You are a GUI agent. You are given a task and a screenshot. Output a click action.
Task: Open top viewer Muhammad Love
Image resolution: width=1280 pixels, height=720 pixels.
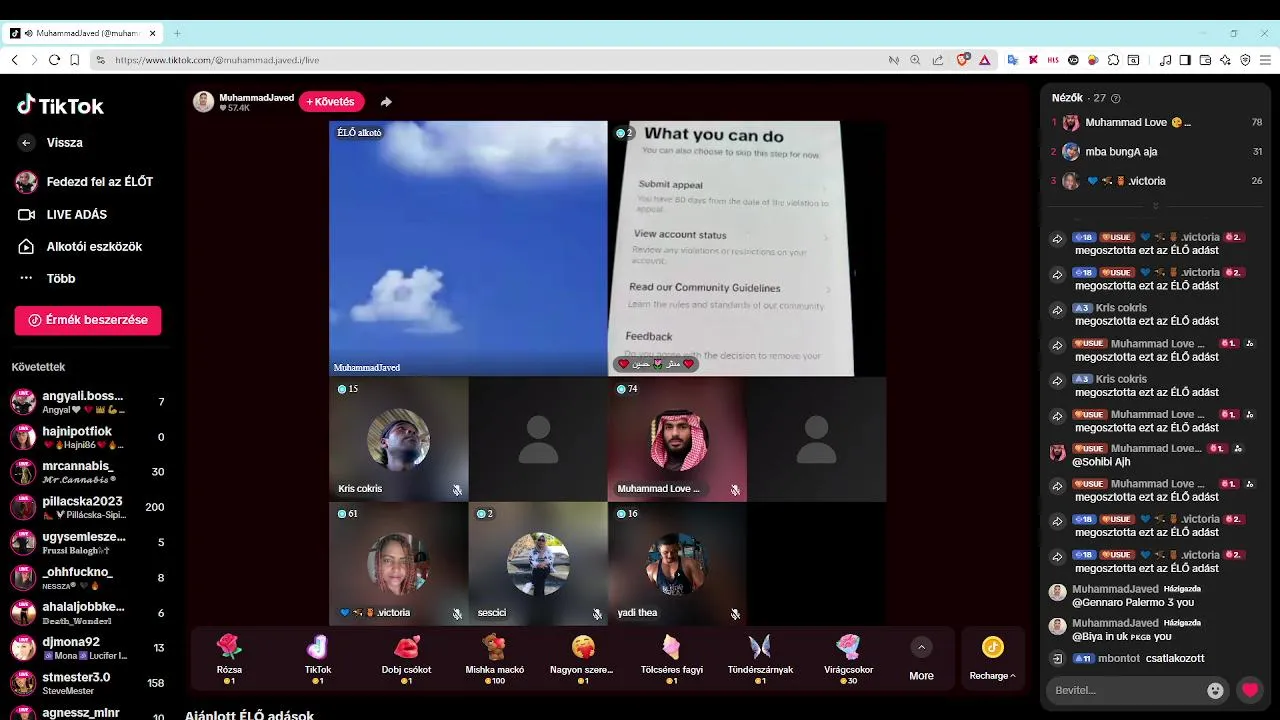(x=1156, y=122)
